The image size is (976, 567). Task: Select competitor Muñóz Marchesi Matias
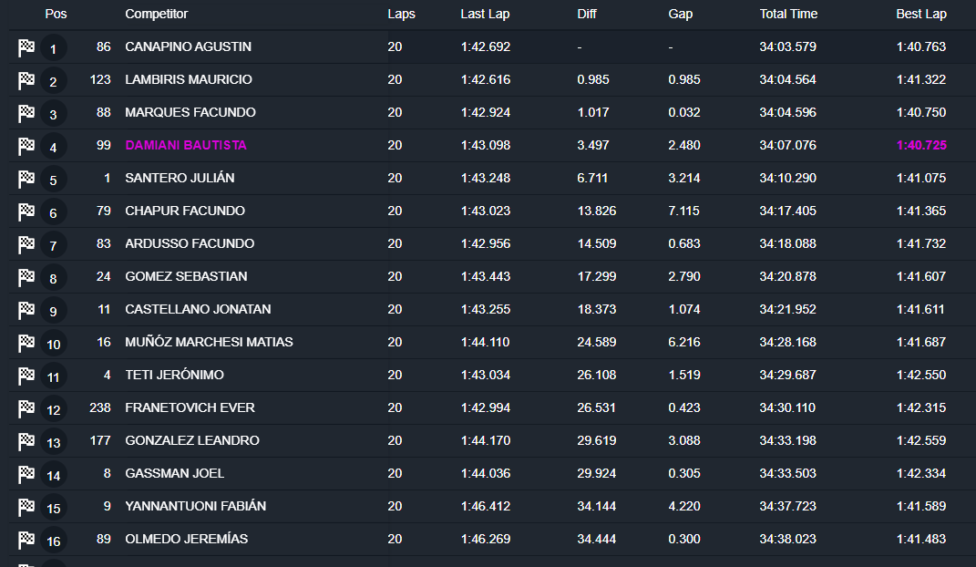[209, 342]
